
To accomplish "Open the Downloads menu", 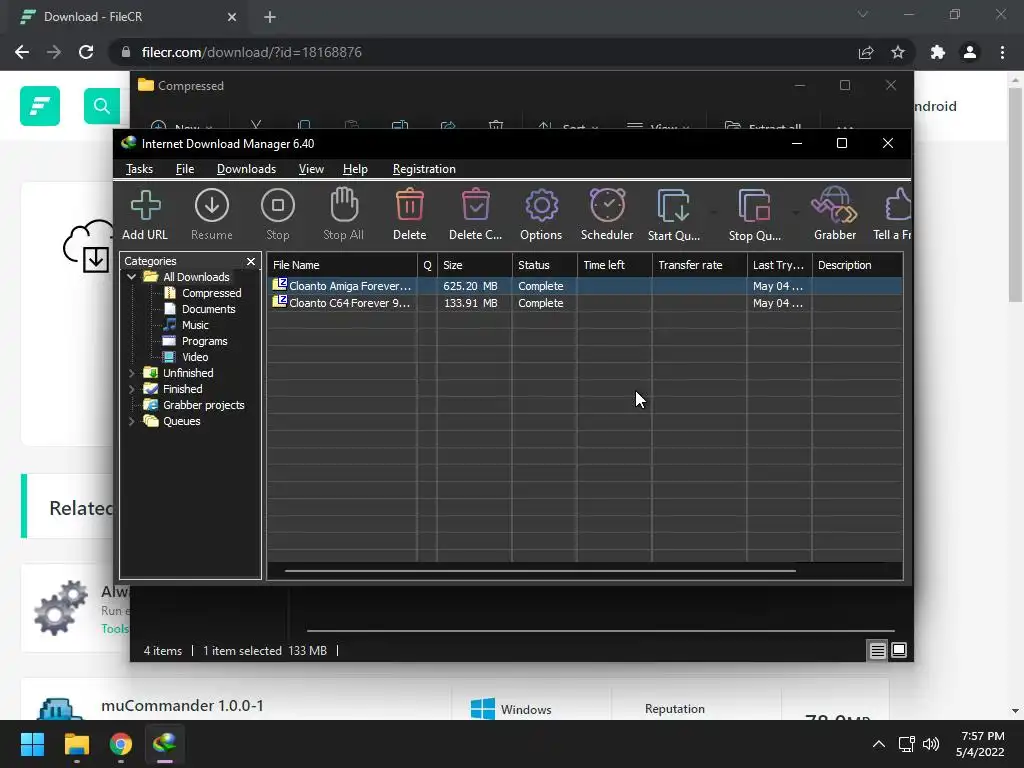I will coord(246,169).
